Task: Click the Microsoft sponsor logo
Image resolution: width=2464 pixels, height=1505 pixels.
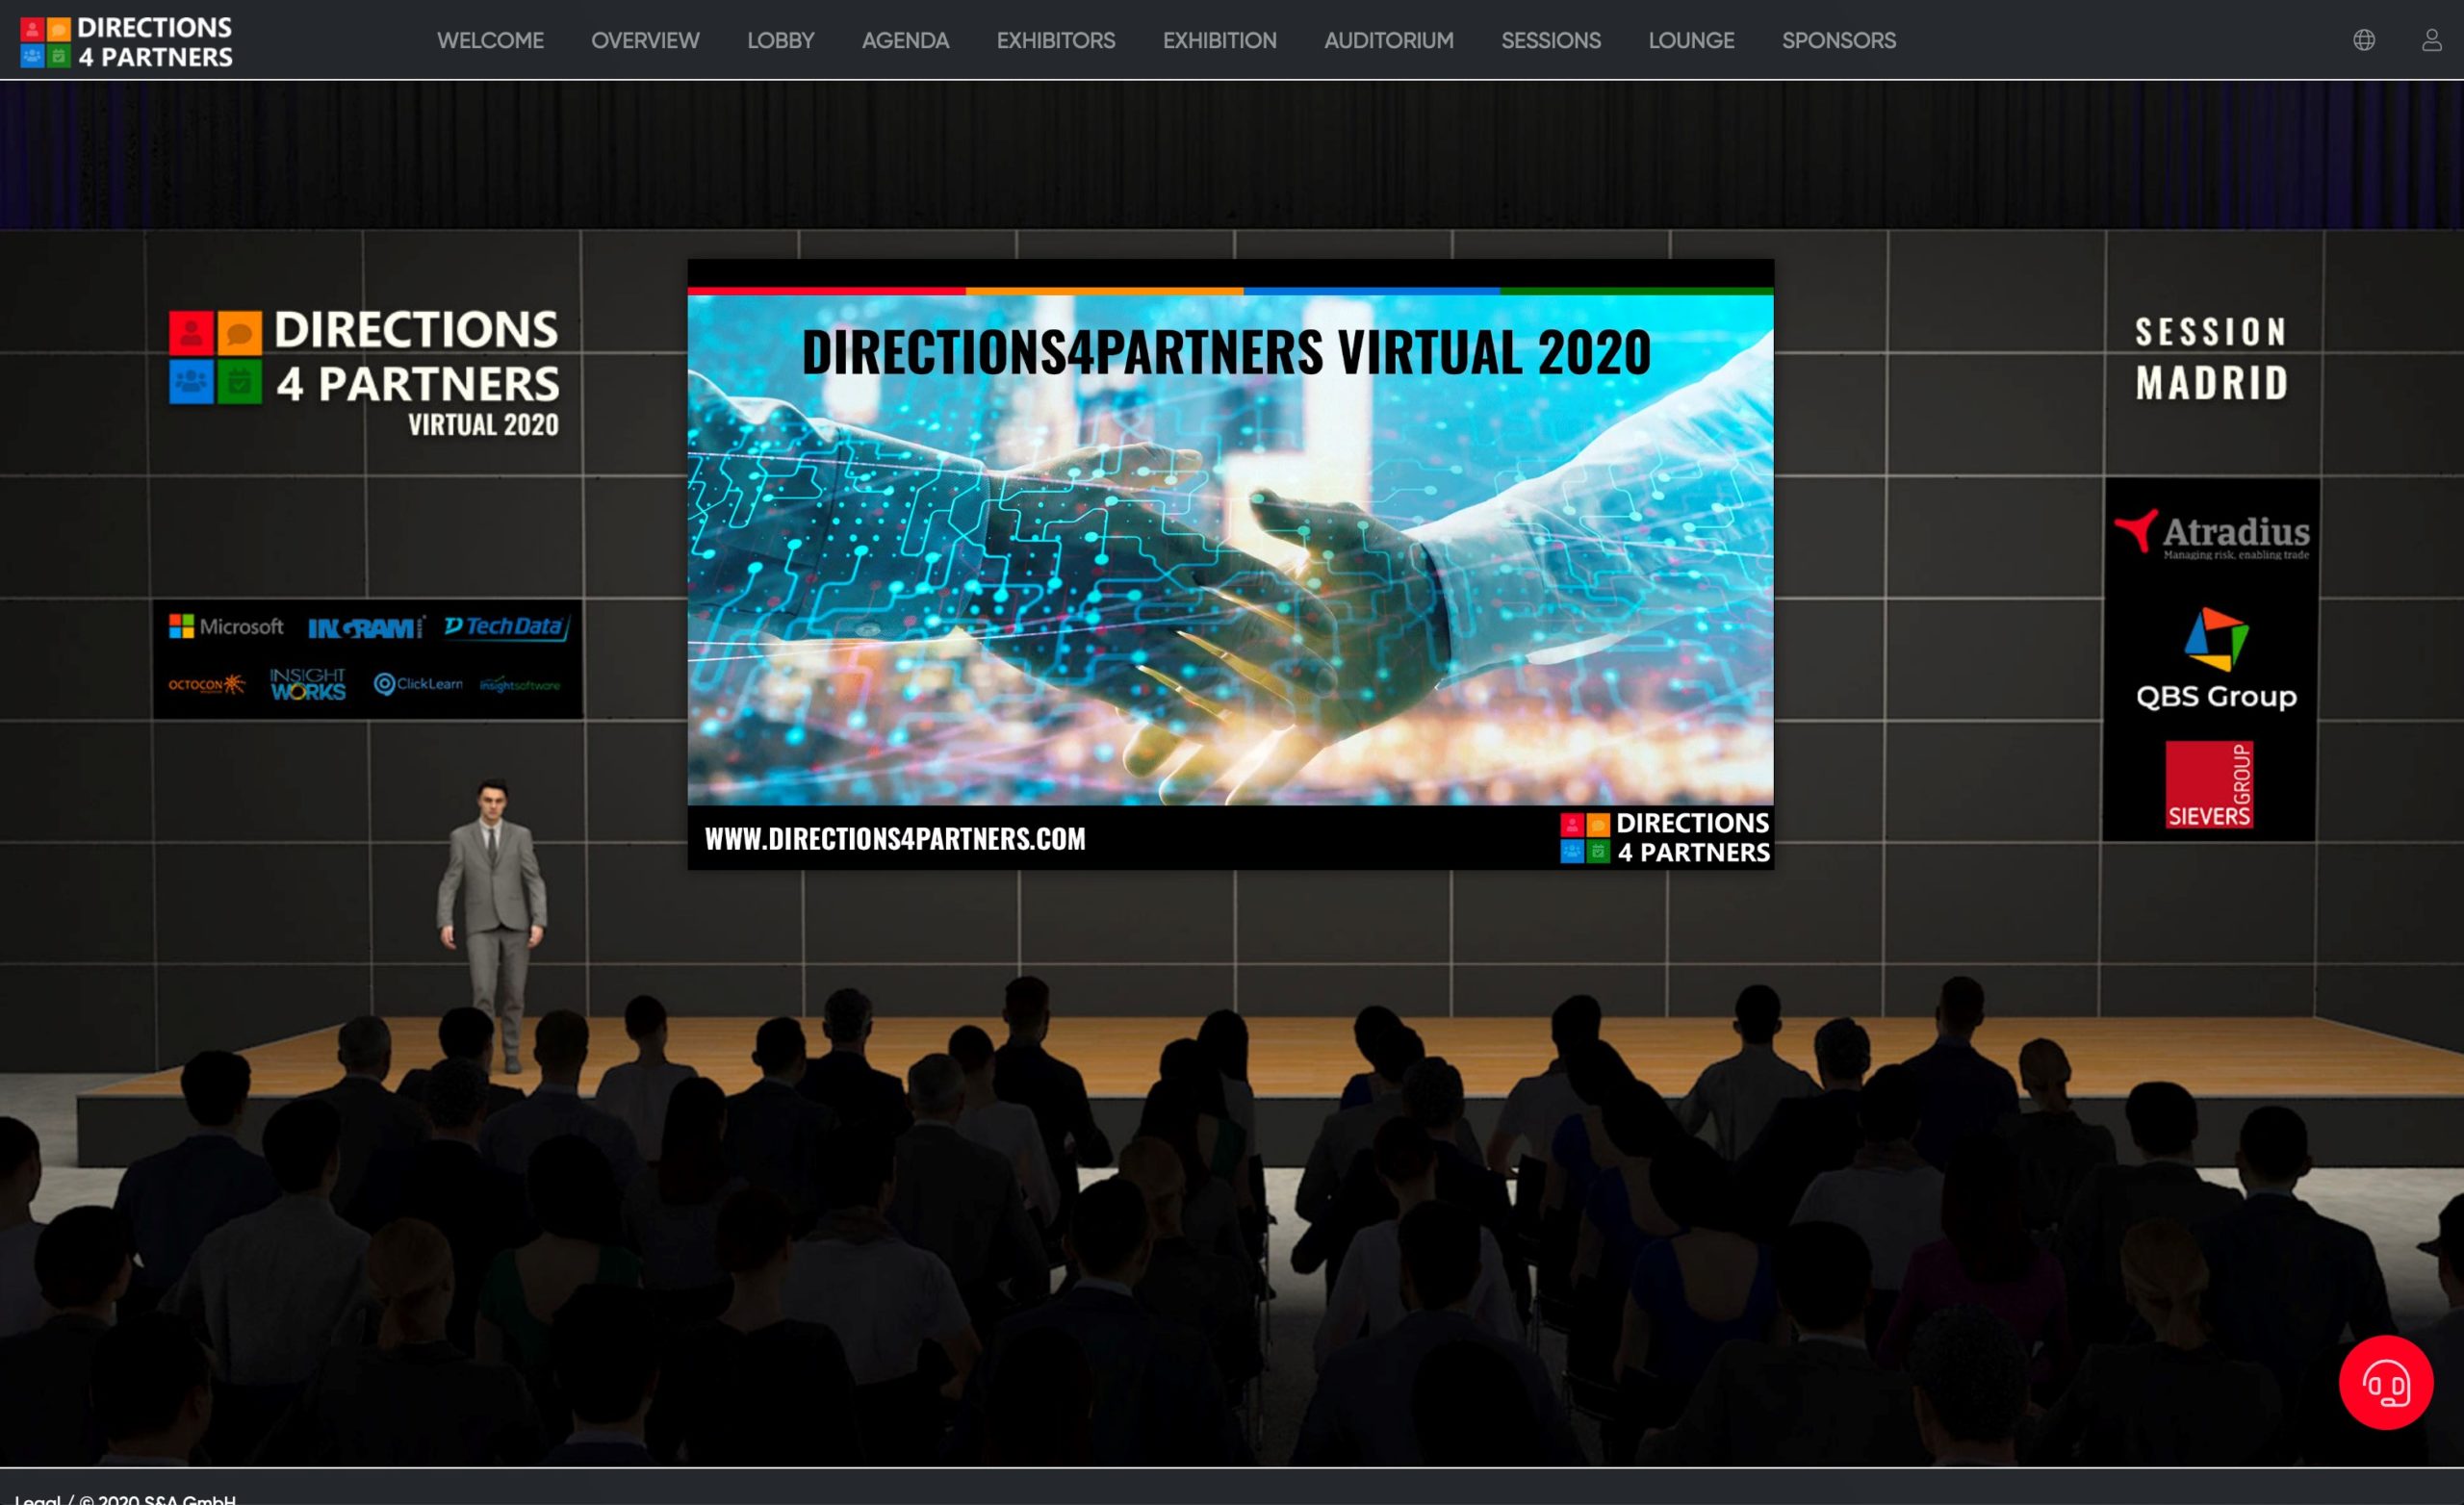Action: pyautogui.click(x=226, y=627)
